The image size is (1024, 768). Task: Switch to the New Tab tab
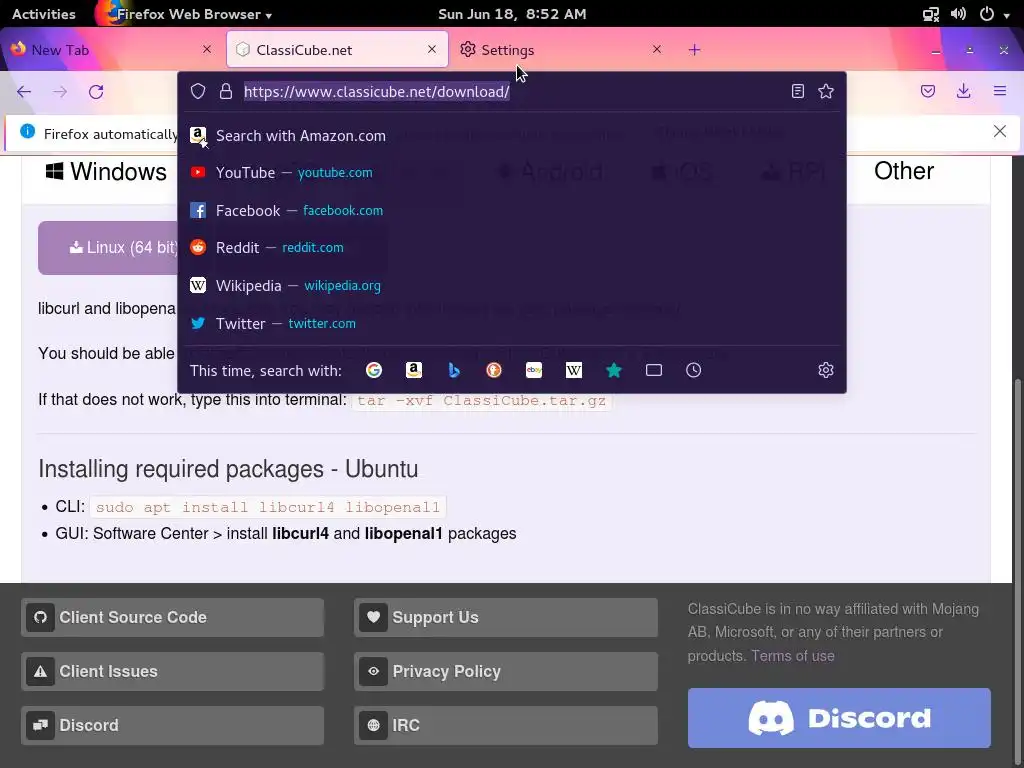[112, 50]
